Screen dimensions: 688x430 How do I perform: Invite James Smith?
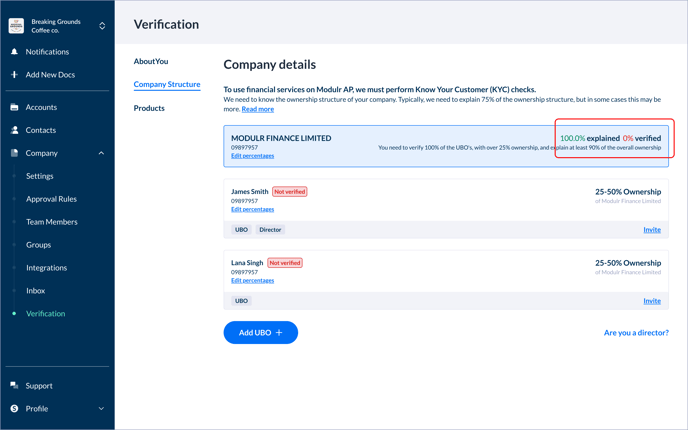(652, 229)
